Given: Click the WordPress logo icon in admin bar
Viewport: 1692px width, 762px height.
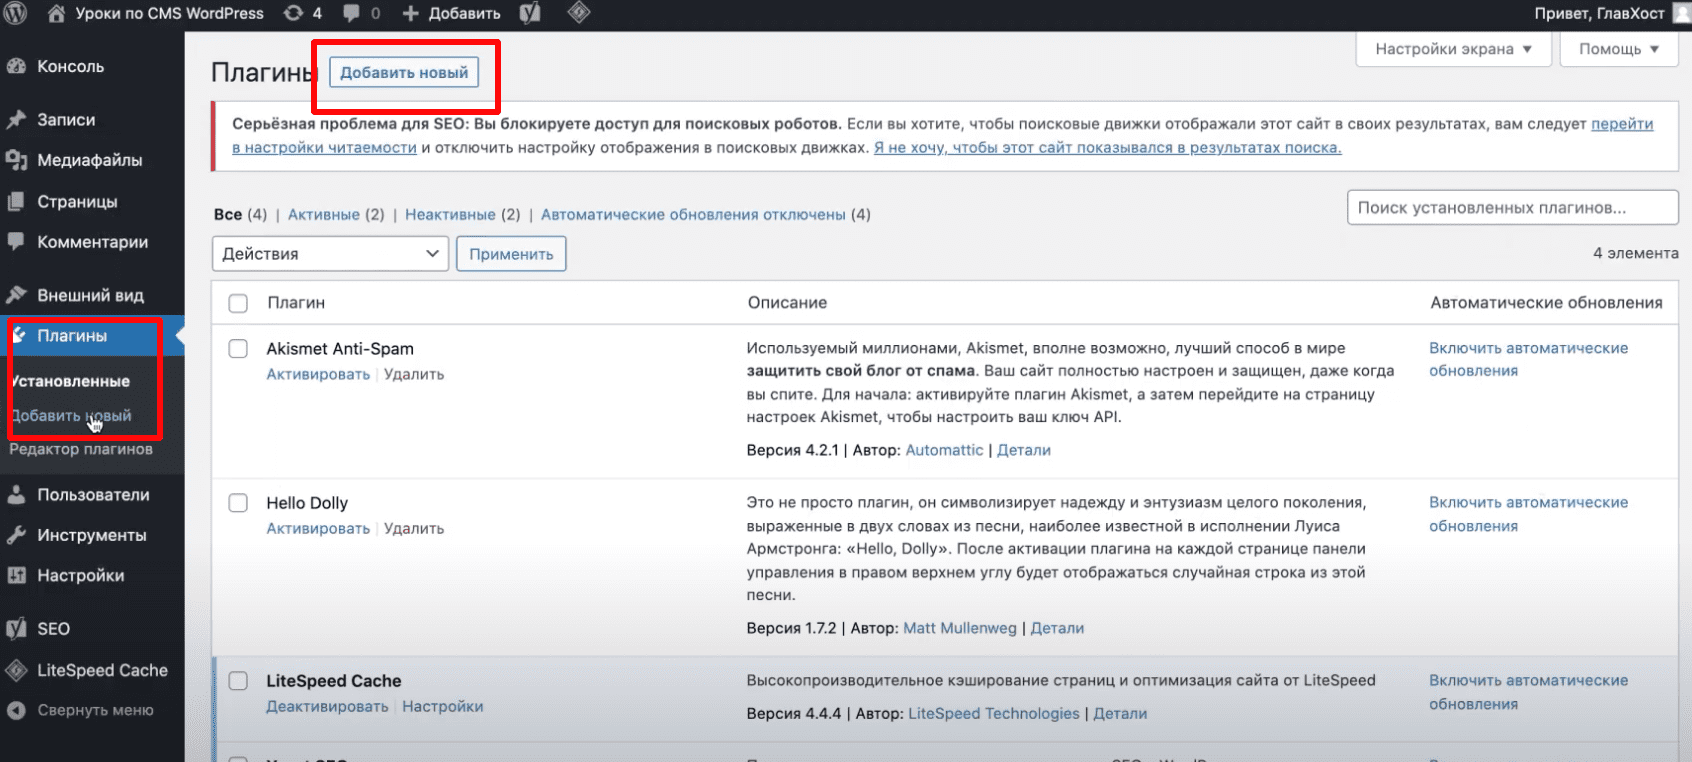Looking at the screenshot, I should coord(16,14).
